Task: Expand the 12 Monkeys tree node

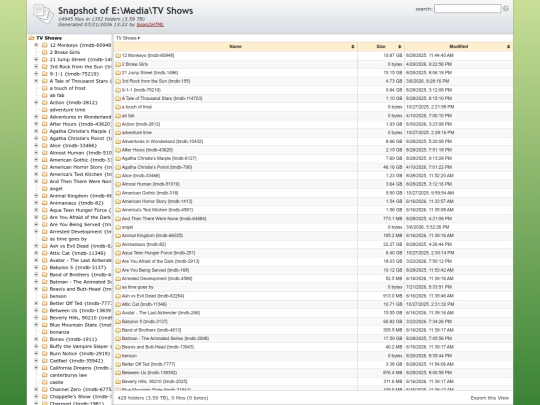Action: [x=36, y=45]
